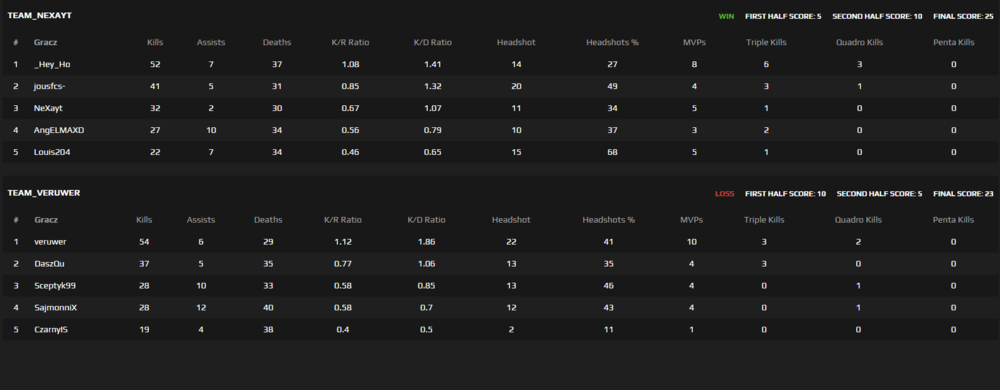Click Sceptyk99's K/D ratio 0.85
This screenshot has width=1000, height=390.
tap(426, 285)
